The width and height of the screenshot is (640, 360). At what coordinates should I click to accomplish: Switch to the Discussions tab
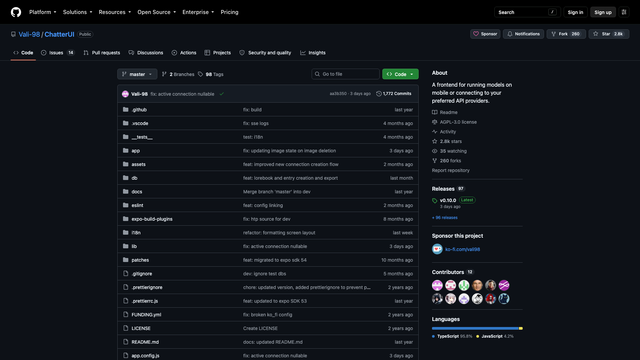(146, 53)
